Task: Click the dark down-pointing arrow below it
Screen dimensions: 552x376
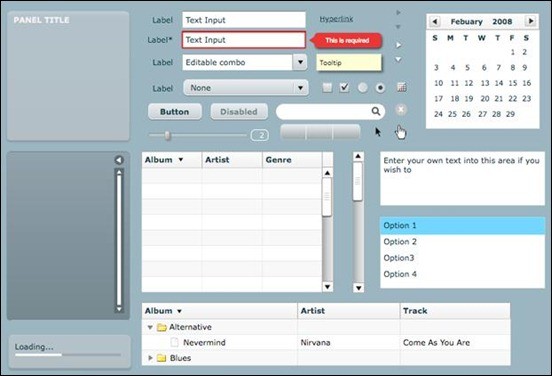Action: coord(398,27)
